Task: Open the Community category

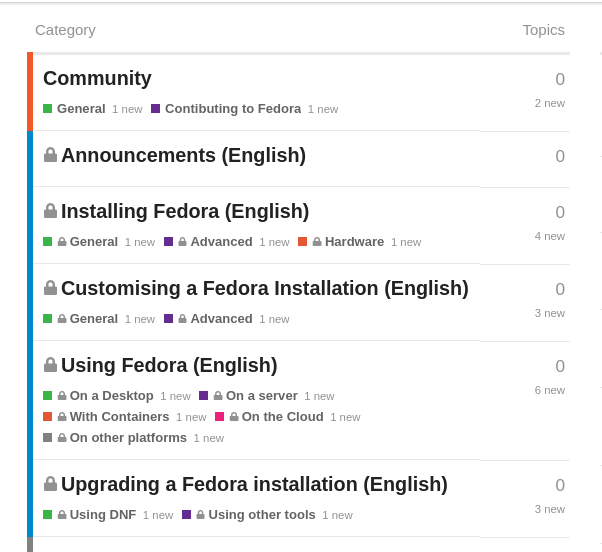Action: (97, 78)
